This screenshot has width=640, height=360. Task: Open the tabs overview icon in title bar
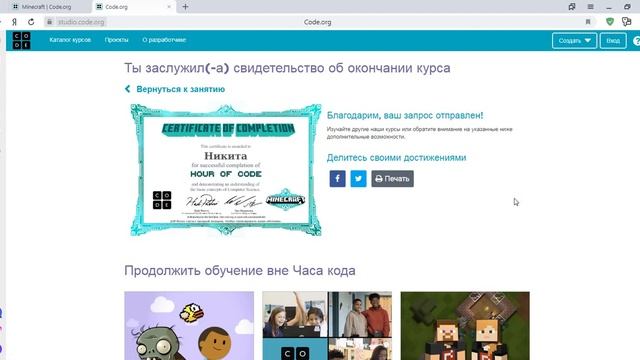(x=572, y=7)
